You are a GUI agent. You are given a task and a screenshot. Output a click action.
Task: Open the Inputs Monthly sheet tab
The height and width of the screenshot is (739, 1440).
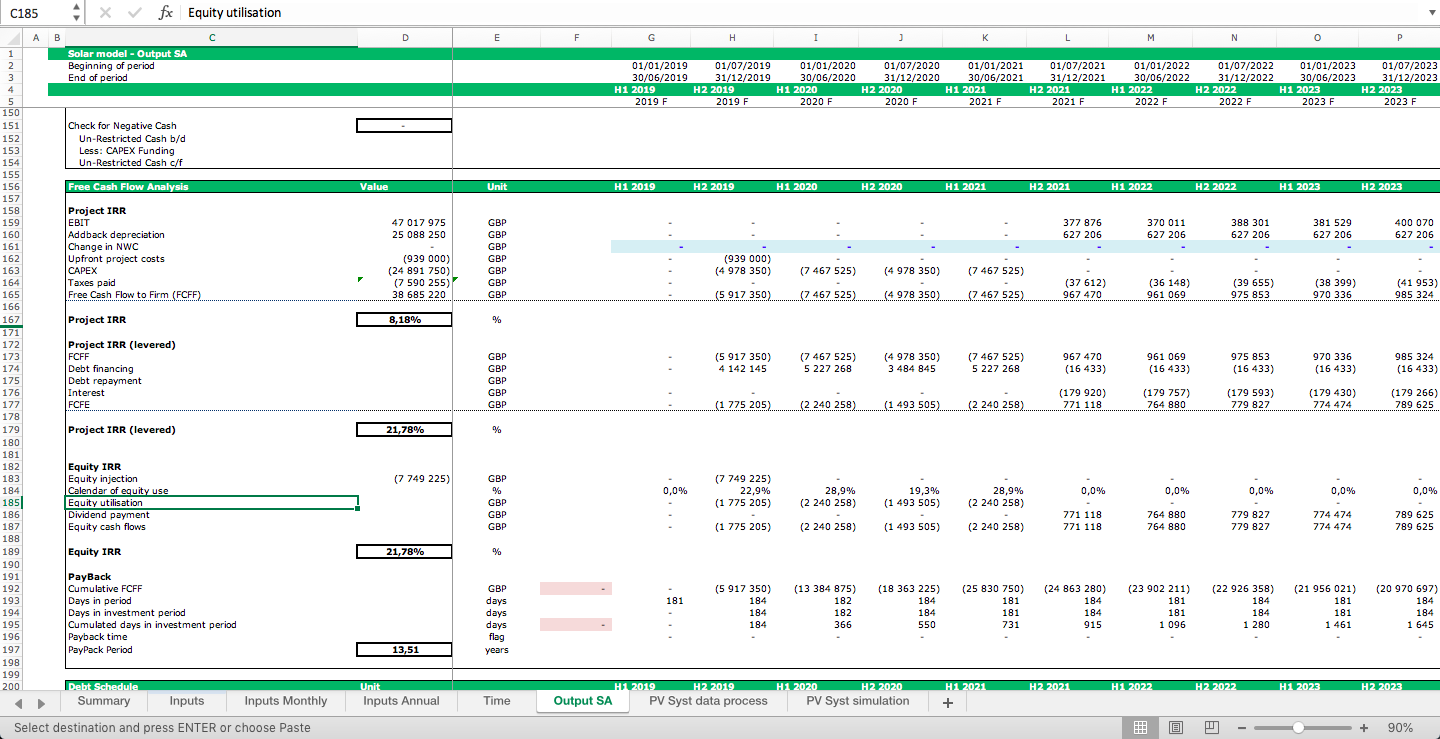[286, 701]
